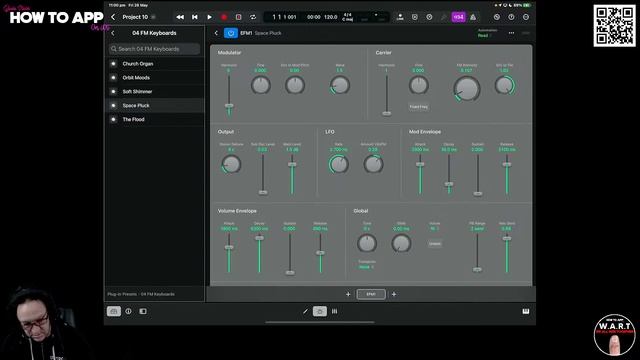
Task: Select The Flood preset
Action: point(155,119)
